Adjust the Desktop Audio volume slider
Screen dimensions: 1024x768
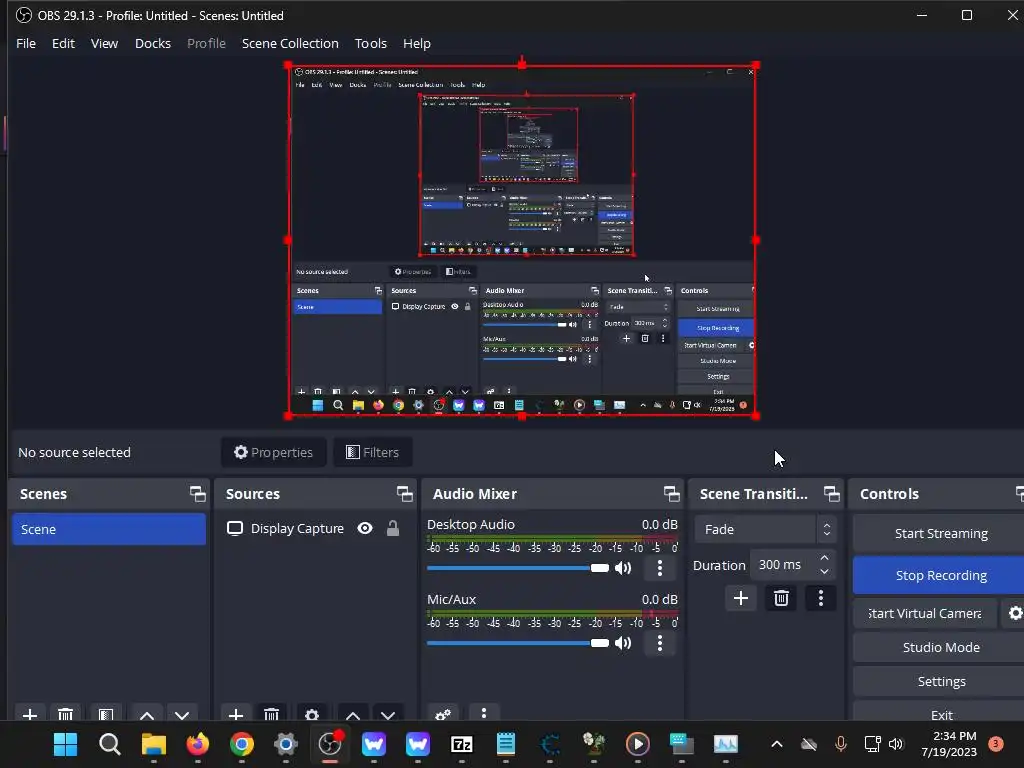517,568
